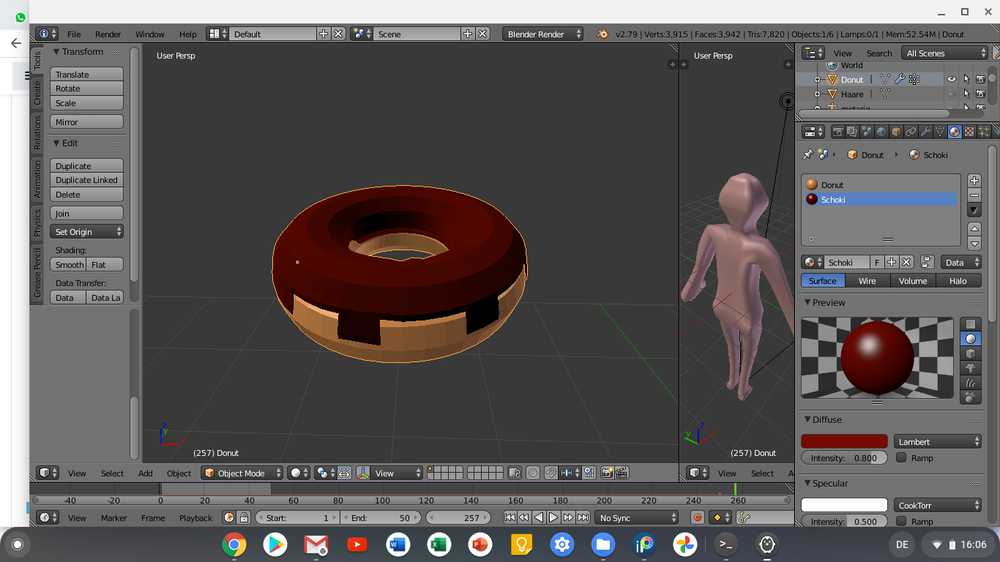
Task: Switch to the Wire material type tab
Action: [x=867, y=281]
